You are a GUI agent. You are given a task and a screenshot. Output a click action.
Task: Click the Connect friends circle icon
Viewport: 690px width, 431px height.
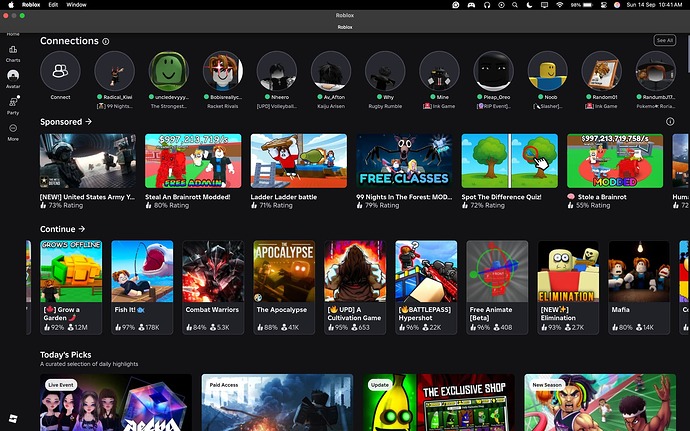(x=60, y=71)
